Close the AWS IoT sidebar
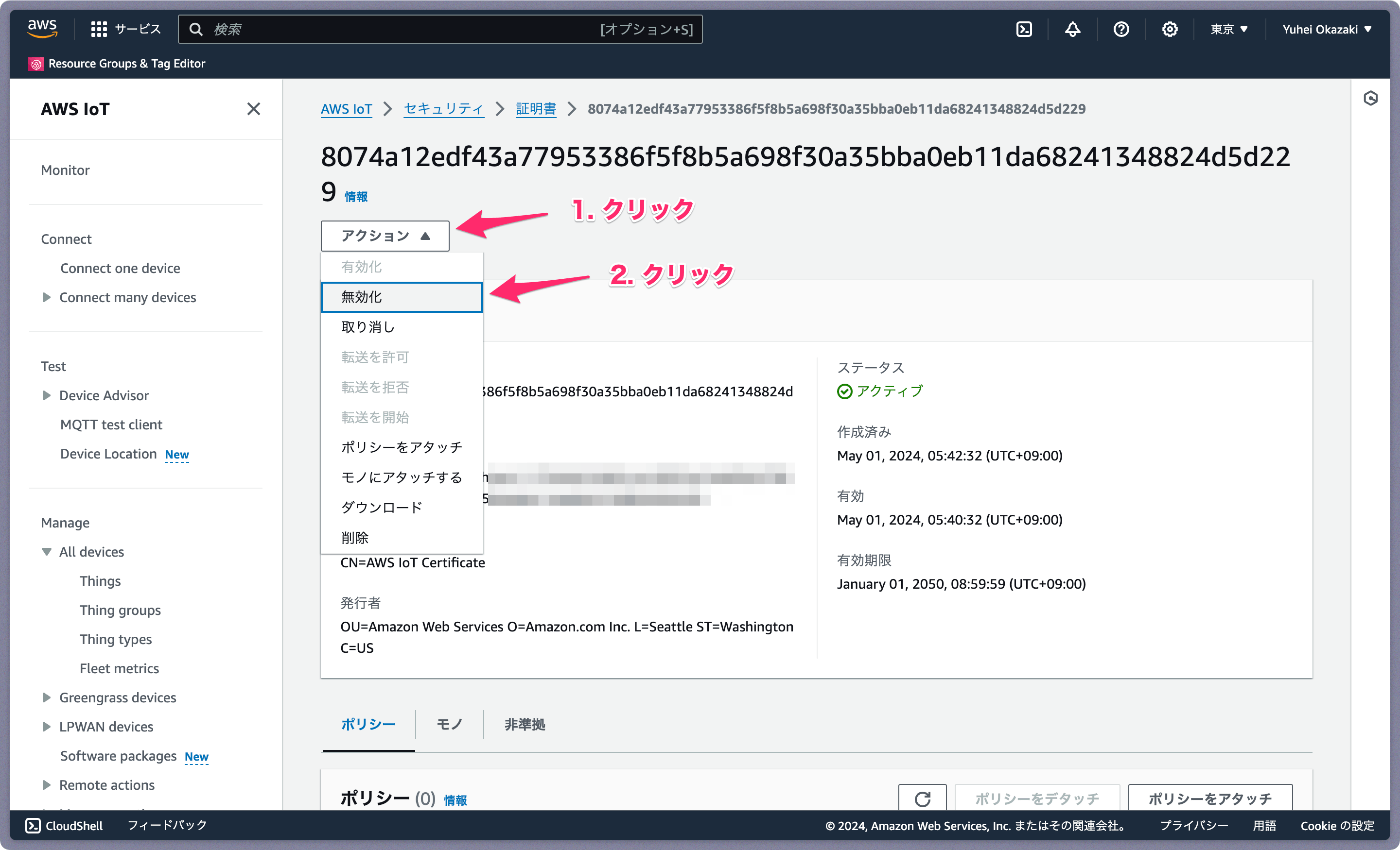The image size is (1400, 850). click(x=254, y=109)
